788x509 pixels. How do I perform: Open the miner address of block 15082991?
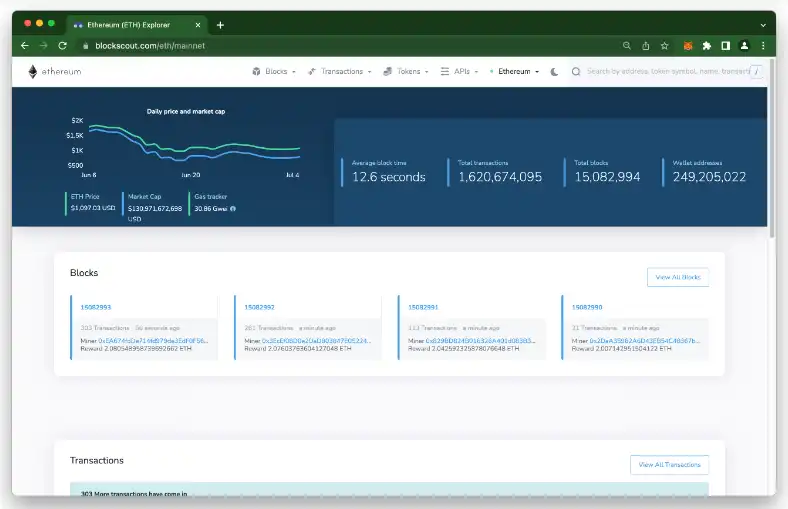480,341
